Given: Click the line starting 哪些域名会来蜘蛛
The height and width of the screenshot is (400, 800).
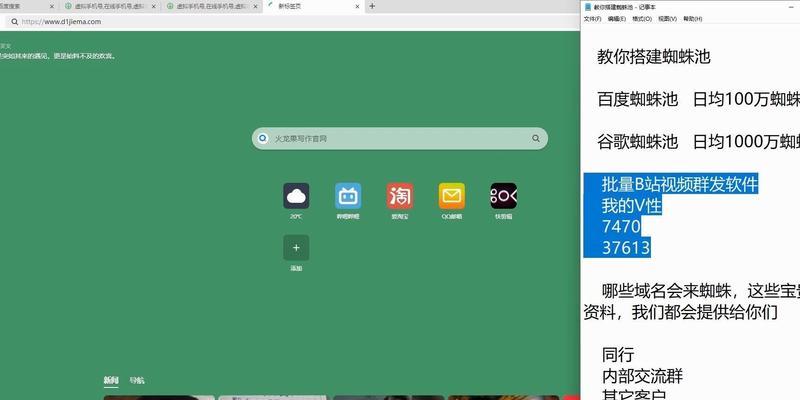Looking at the screenshot, I should pos(701,291).
